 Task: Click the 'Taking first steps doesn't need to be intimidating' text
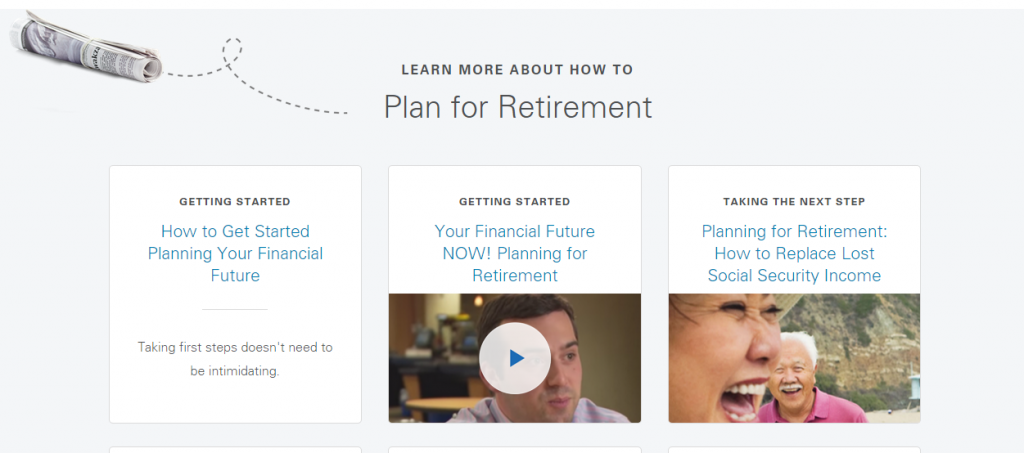pyautogui.click(x=235, y=359)
